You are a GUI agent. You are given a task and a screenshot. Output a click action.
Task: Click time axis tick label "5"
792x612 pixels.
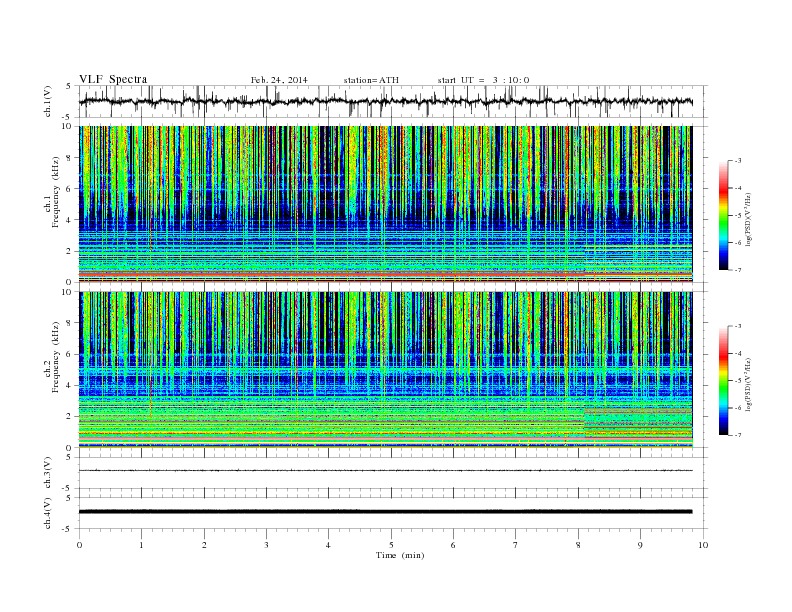[x=391, y=545]
